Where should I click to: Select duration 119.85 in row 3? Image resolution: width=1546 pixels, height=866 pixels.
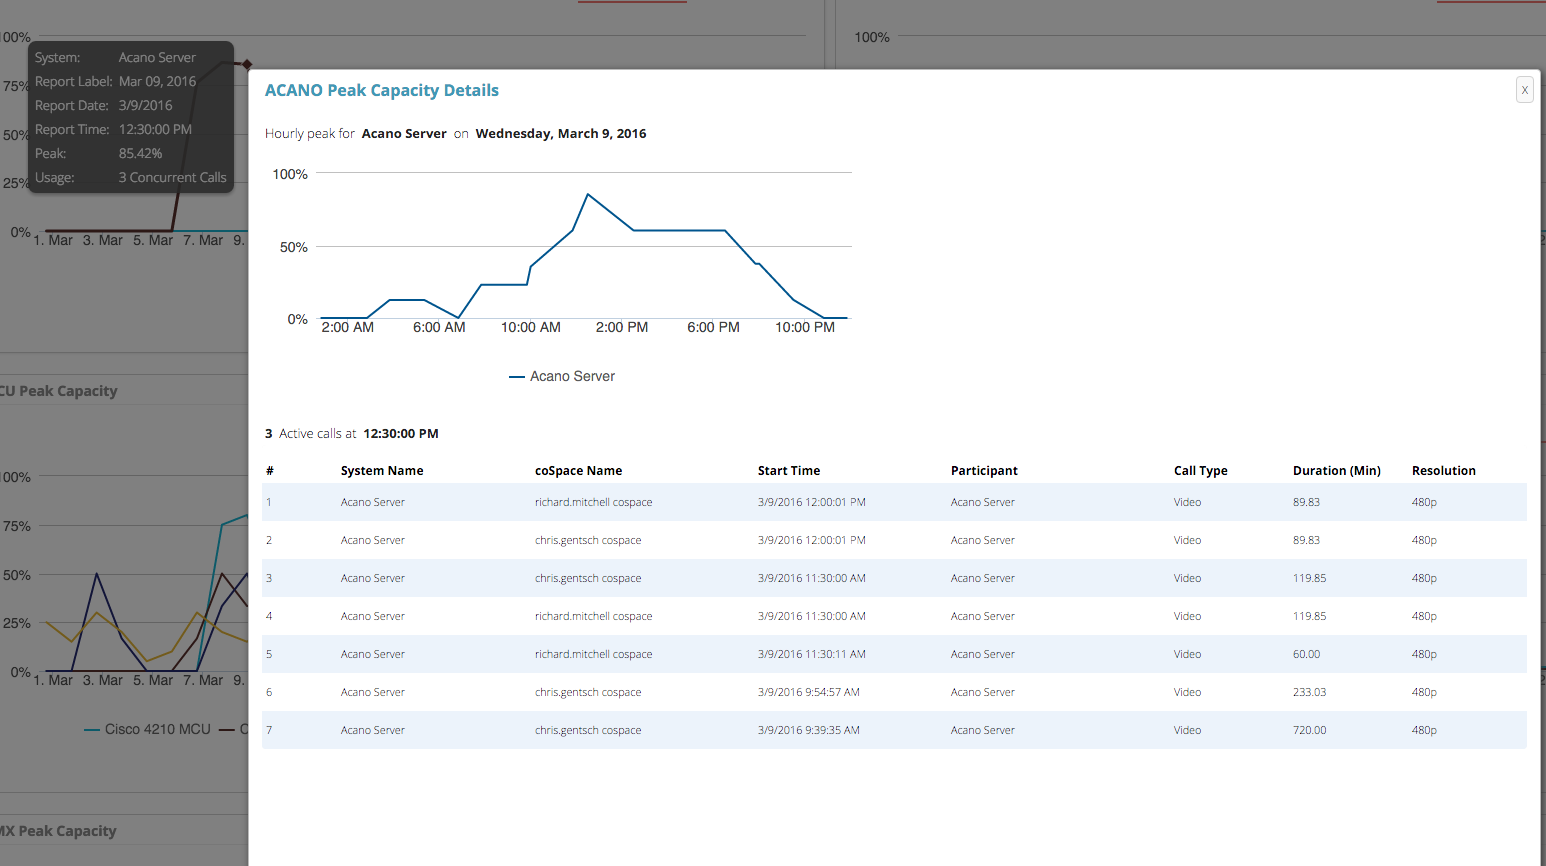(1309, 578)
